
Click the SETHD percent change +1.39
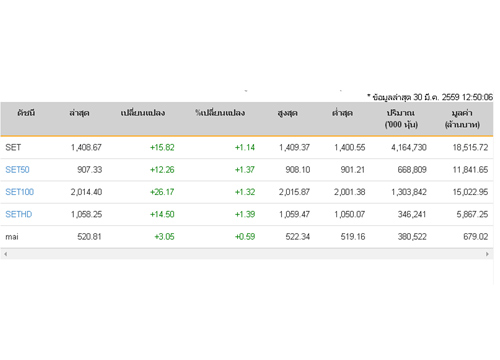tap(245, 214)
